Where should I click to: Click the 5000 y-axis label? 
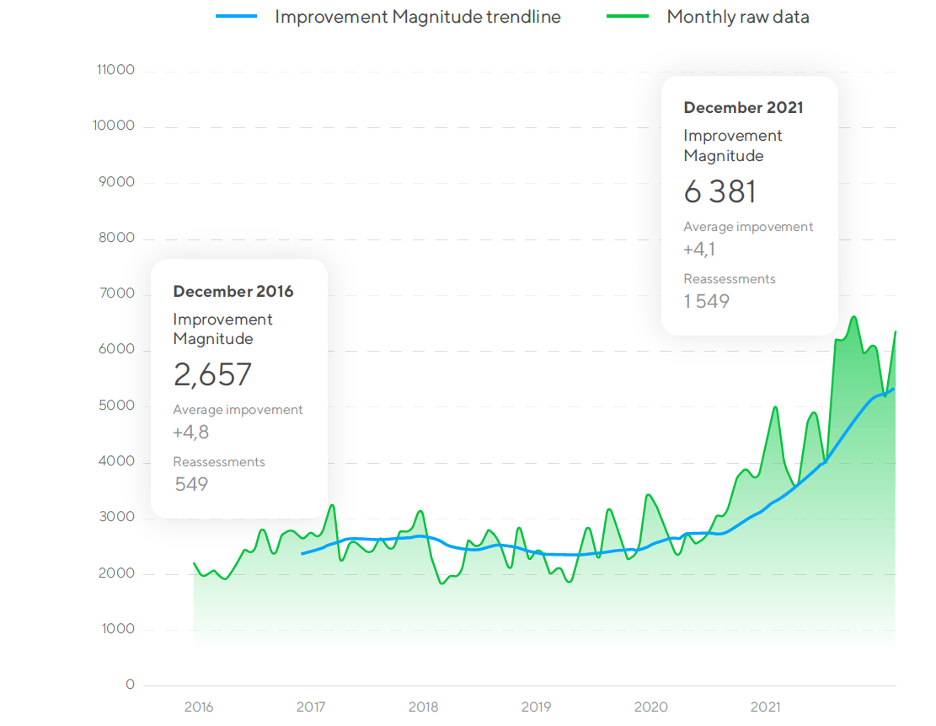pos(116,405)
